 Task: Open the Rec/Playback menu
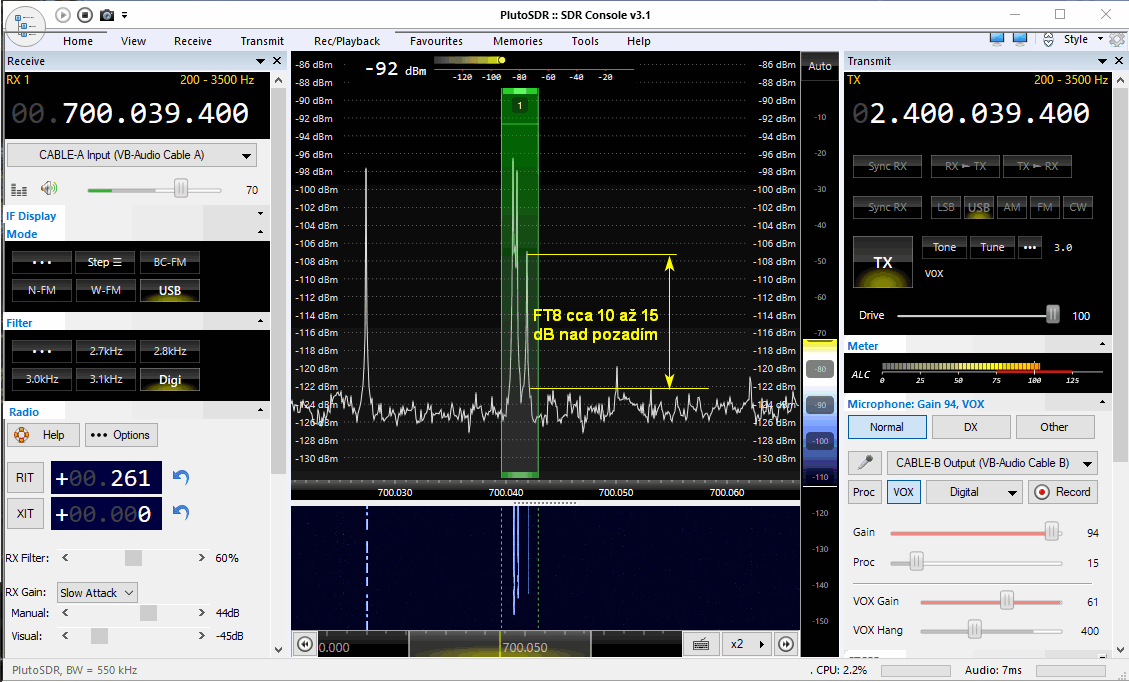point(347,41)
